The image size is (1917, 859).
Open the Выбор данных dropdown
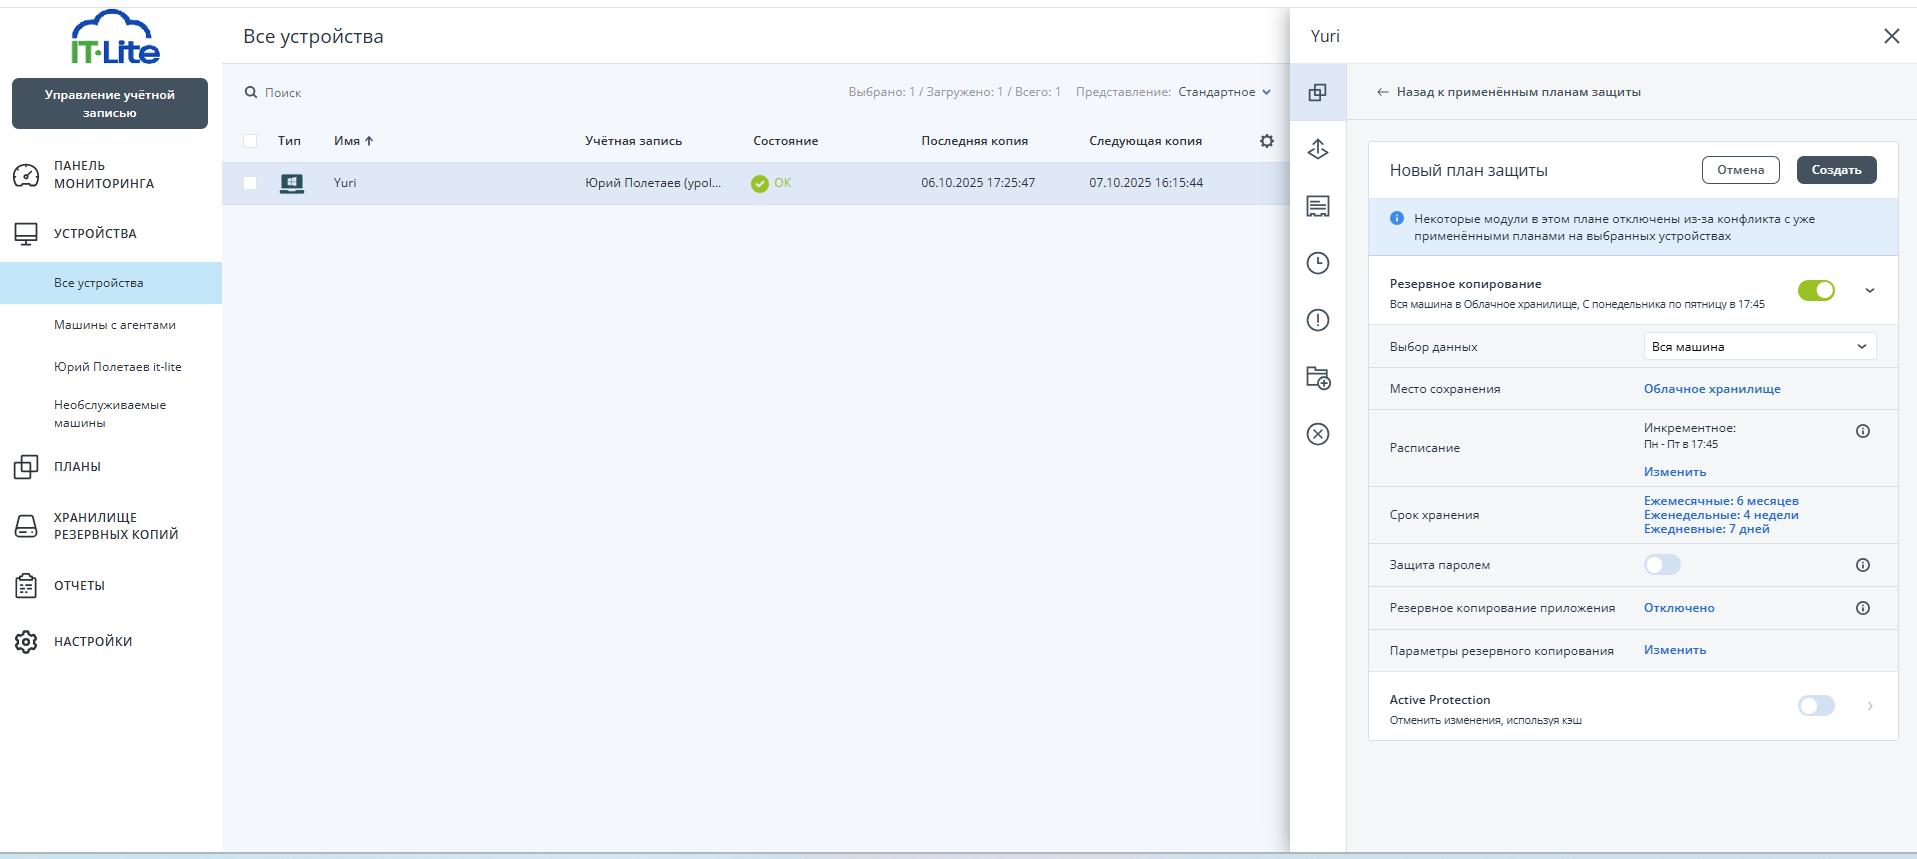coord(1759,347)
